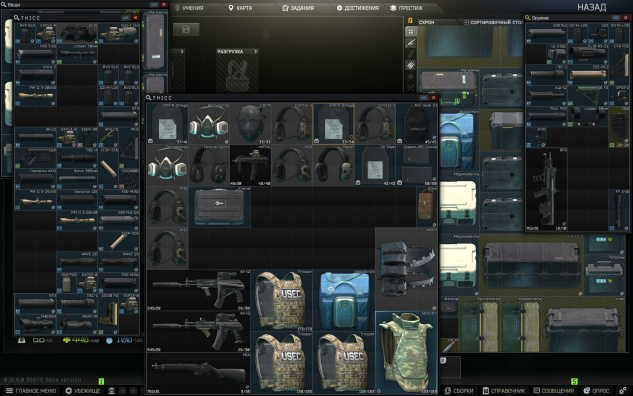Select the green camo body armor thumbnail
This screenshot has height=396, width=633.
407,352
